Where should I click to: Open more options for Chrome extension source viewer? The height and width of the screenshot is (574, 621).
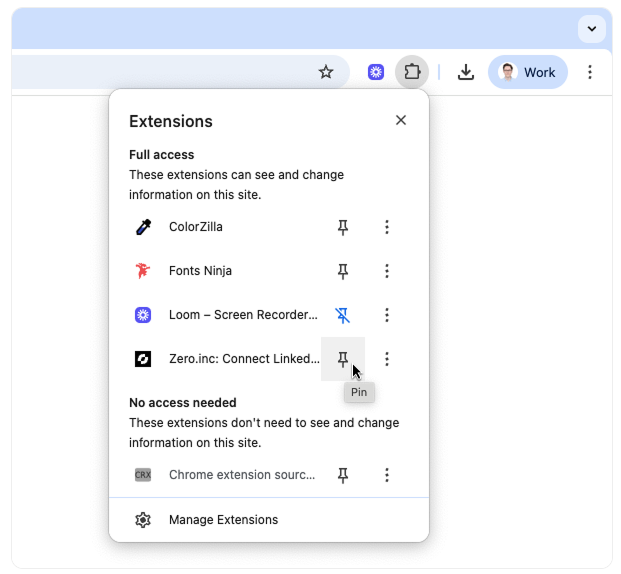(387, 475)
